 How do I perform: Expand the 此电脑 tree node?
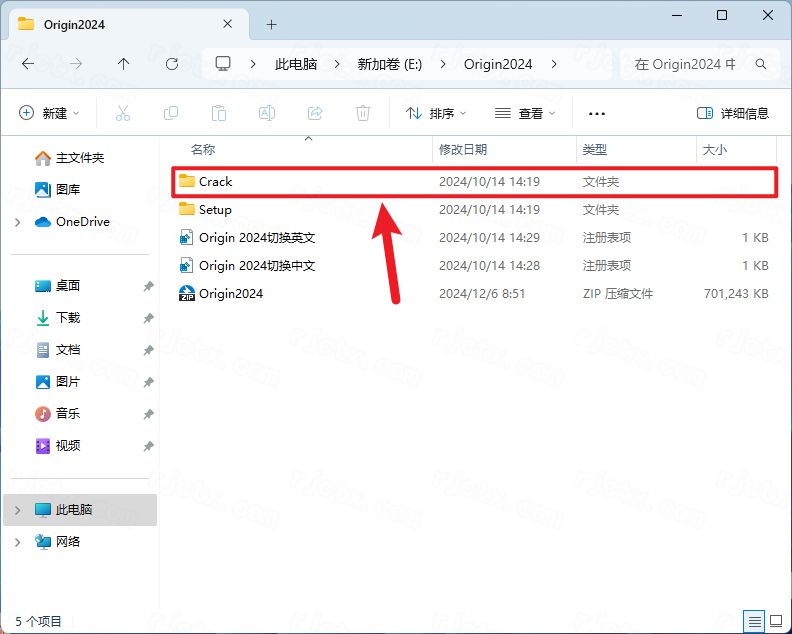pos(18,510)
